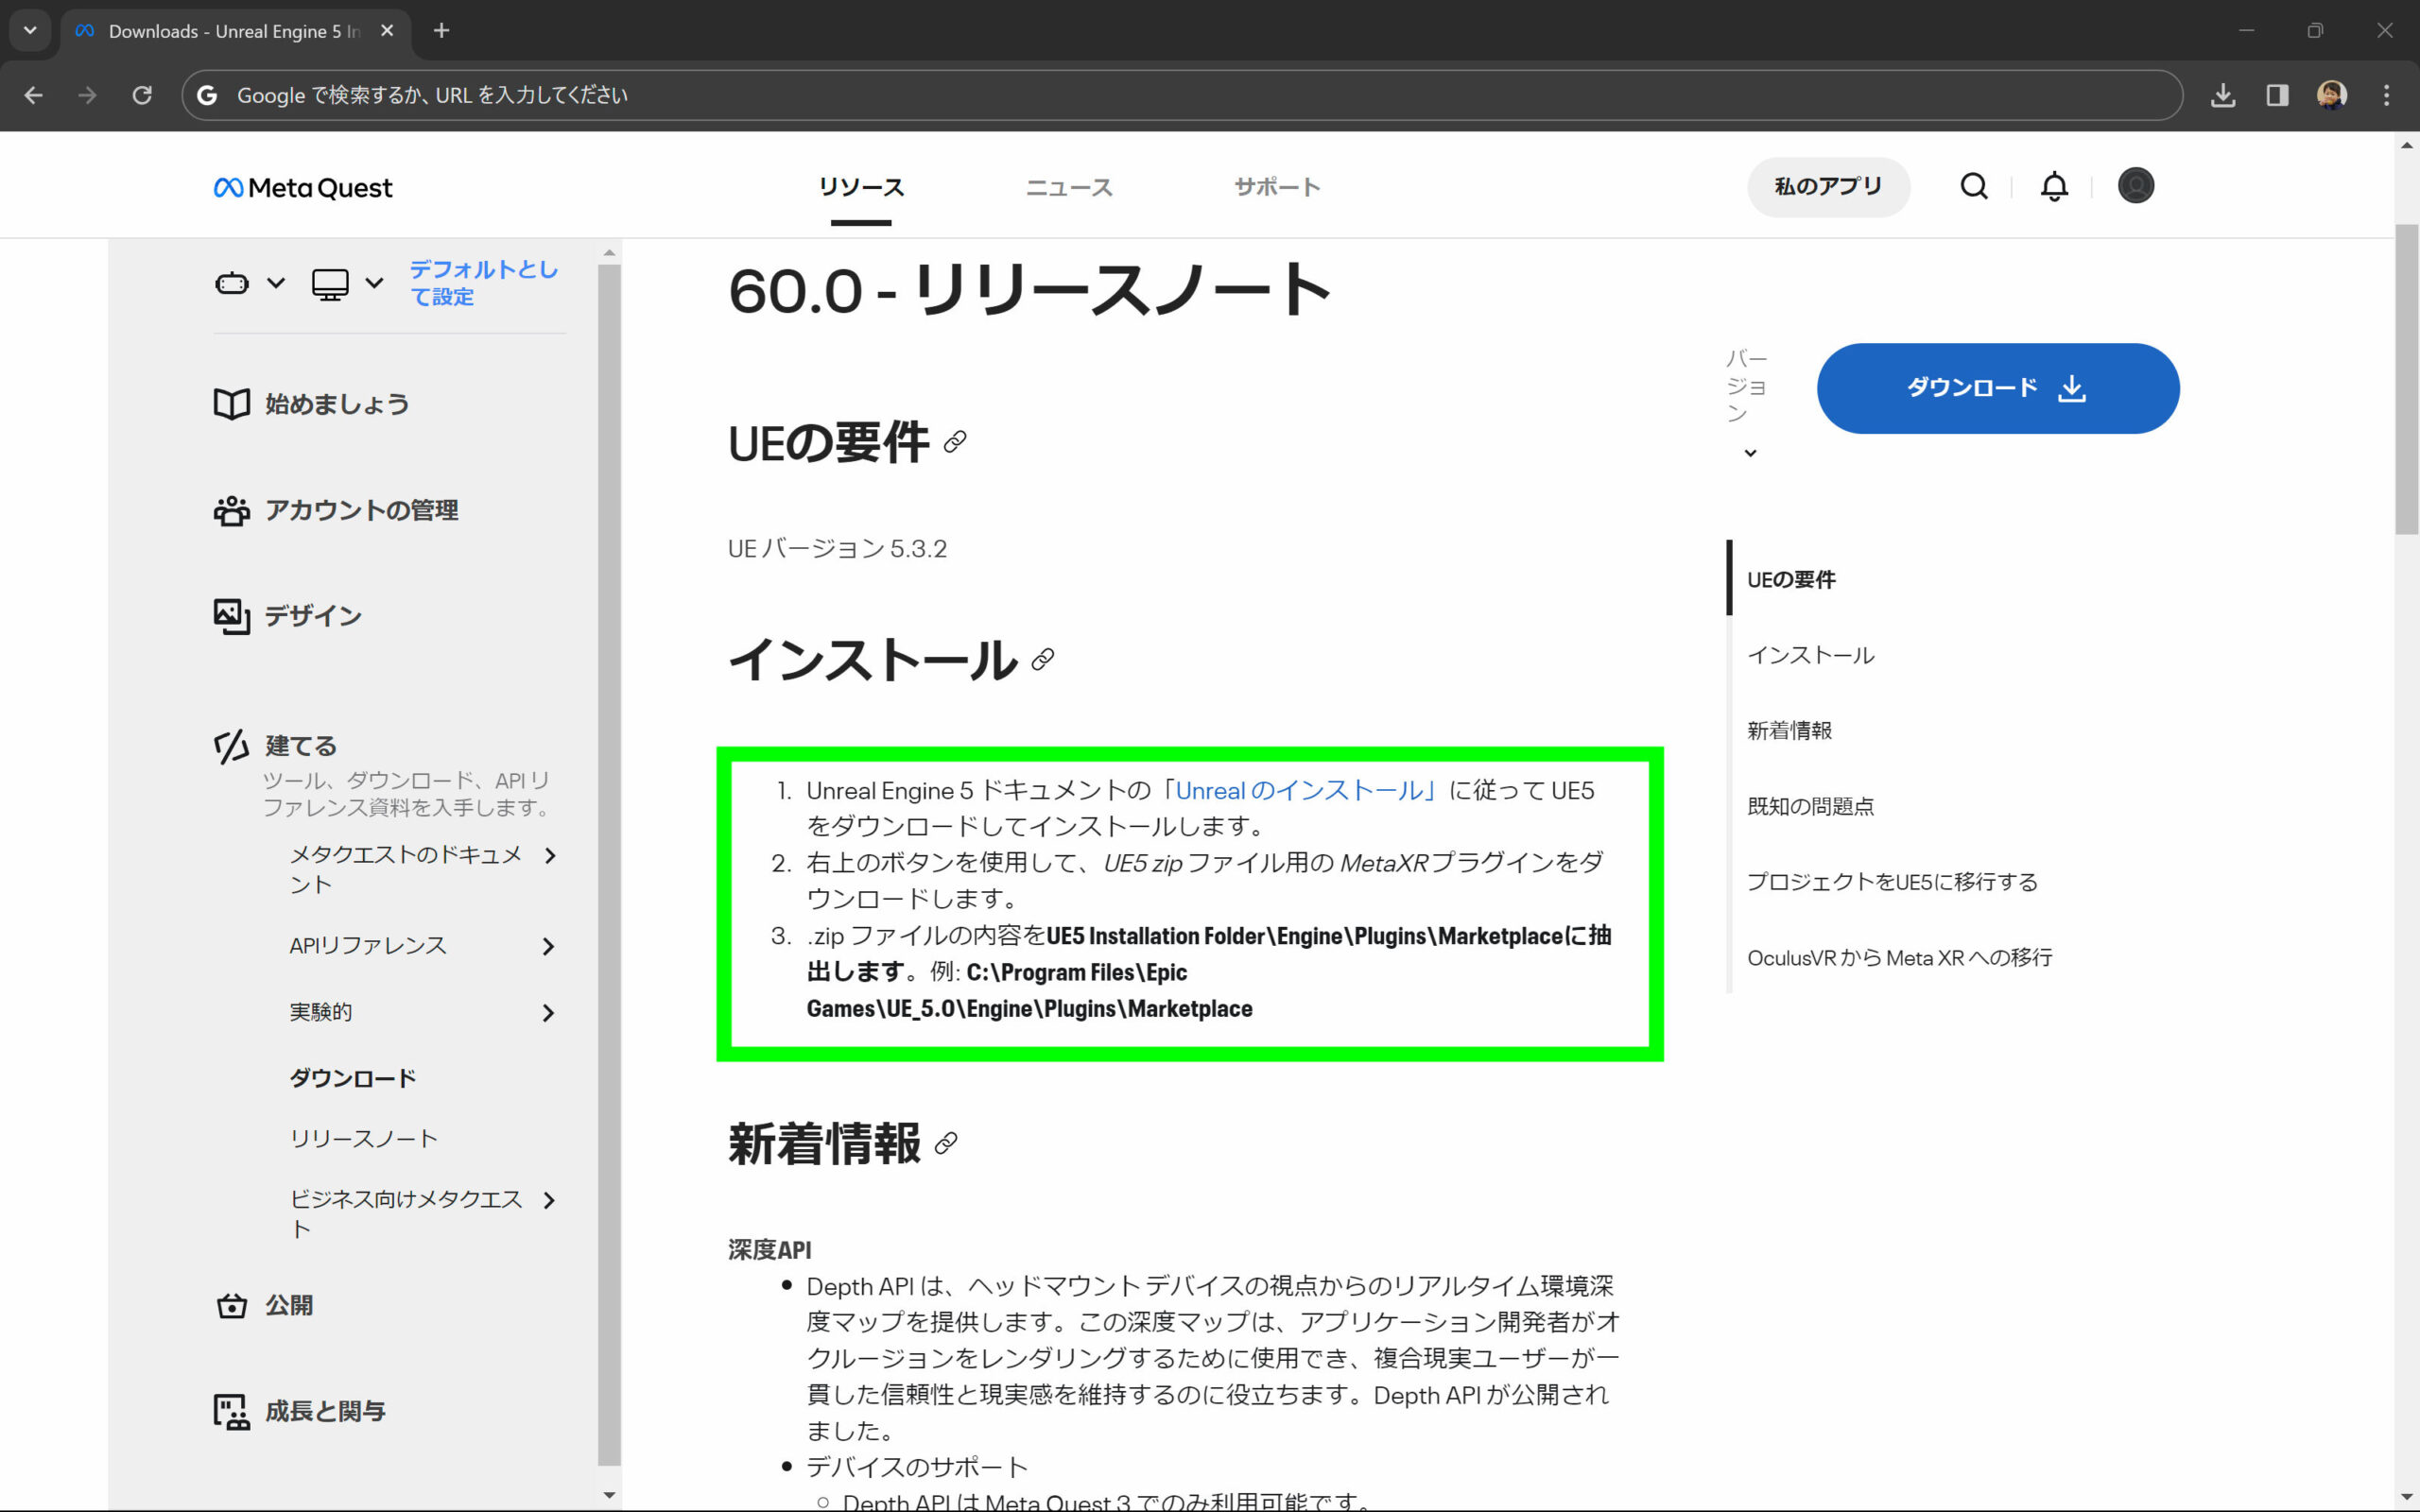Open the バージョン version dropdown
The height and width of the screenshot is (1512, 2420).
[x=1748, y=452]
